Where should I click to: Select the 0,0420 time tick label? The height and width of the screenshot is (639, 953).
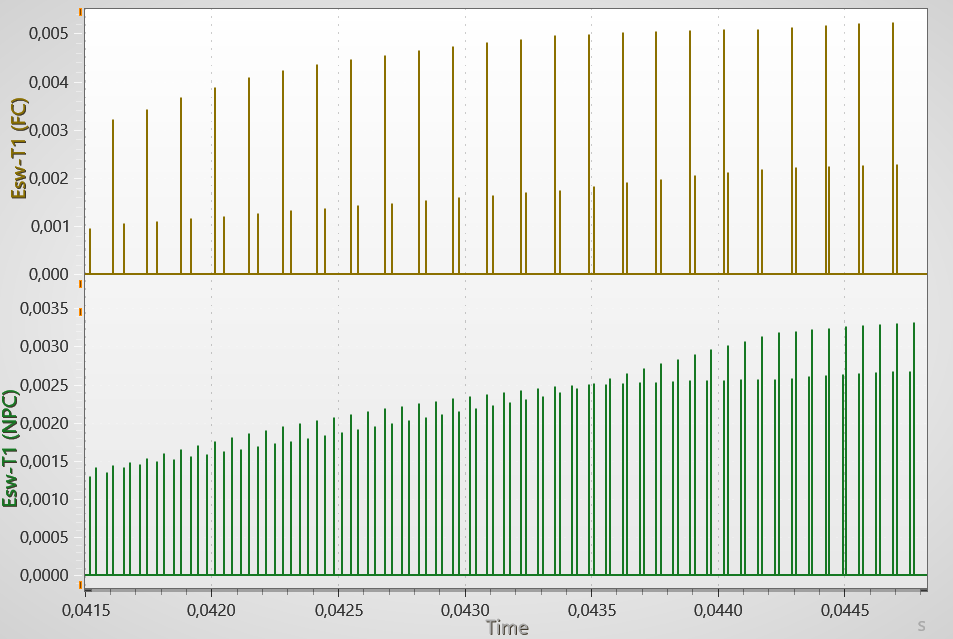(x=211, y=607)
